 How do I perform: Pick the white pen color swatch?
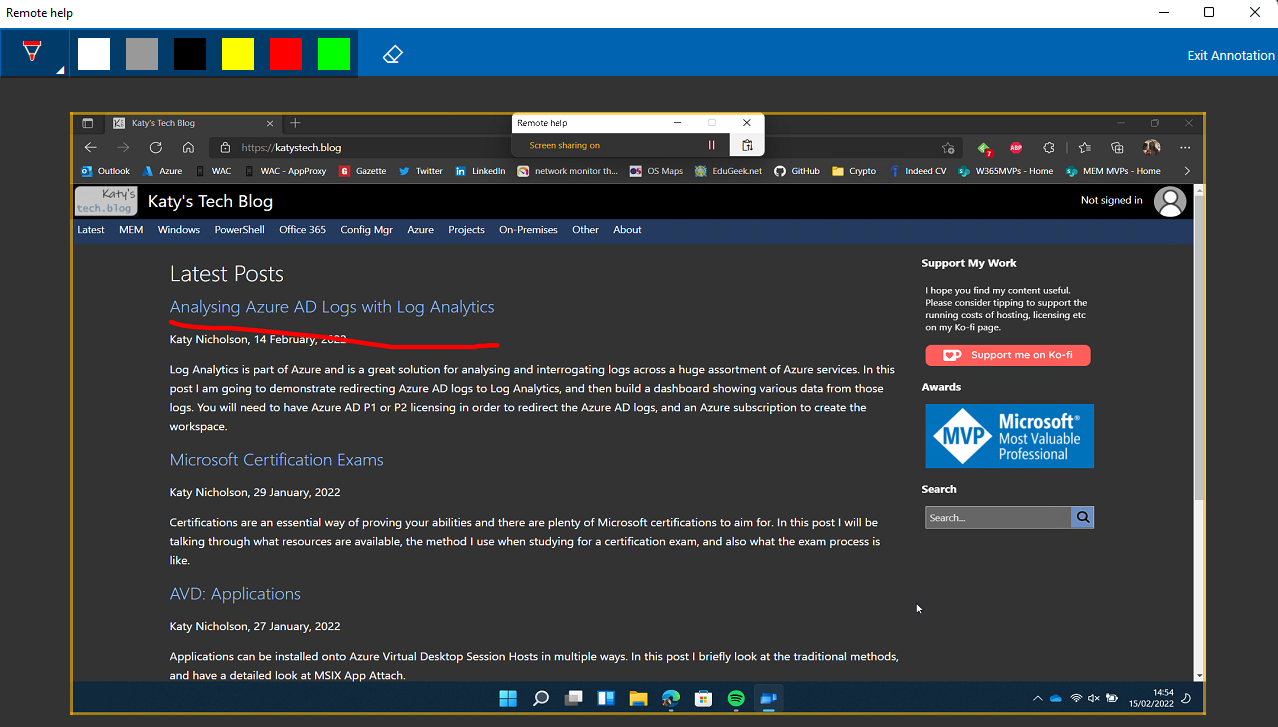tap(94, 54)
